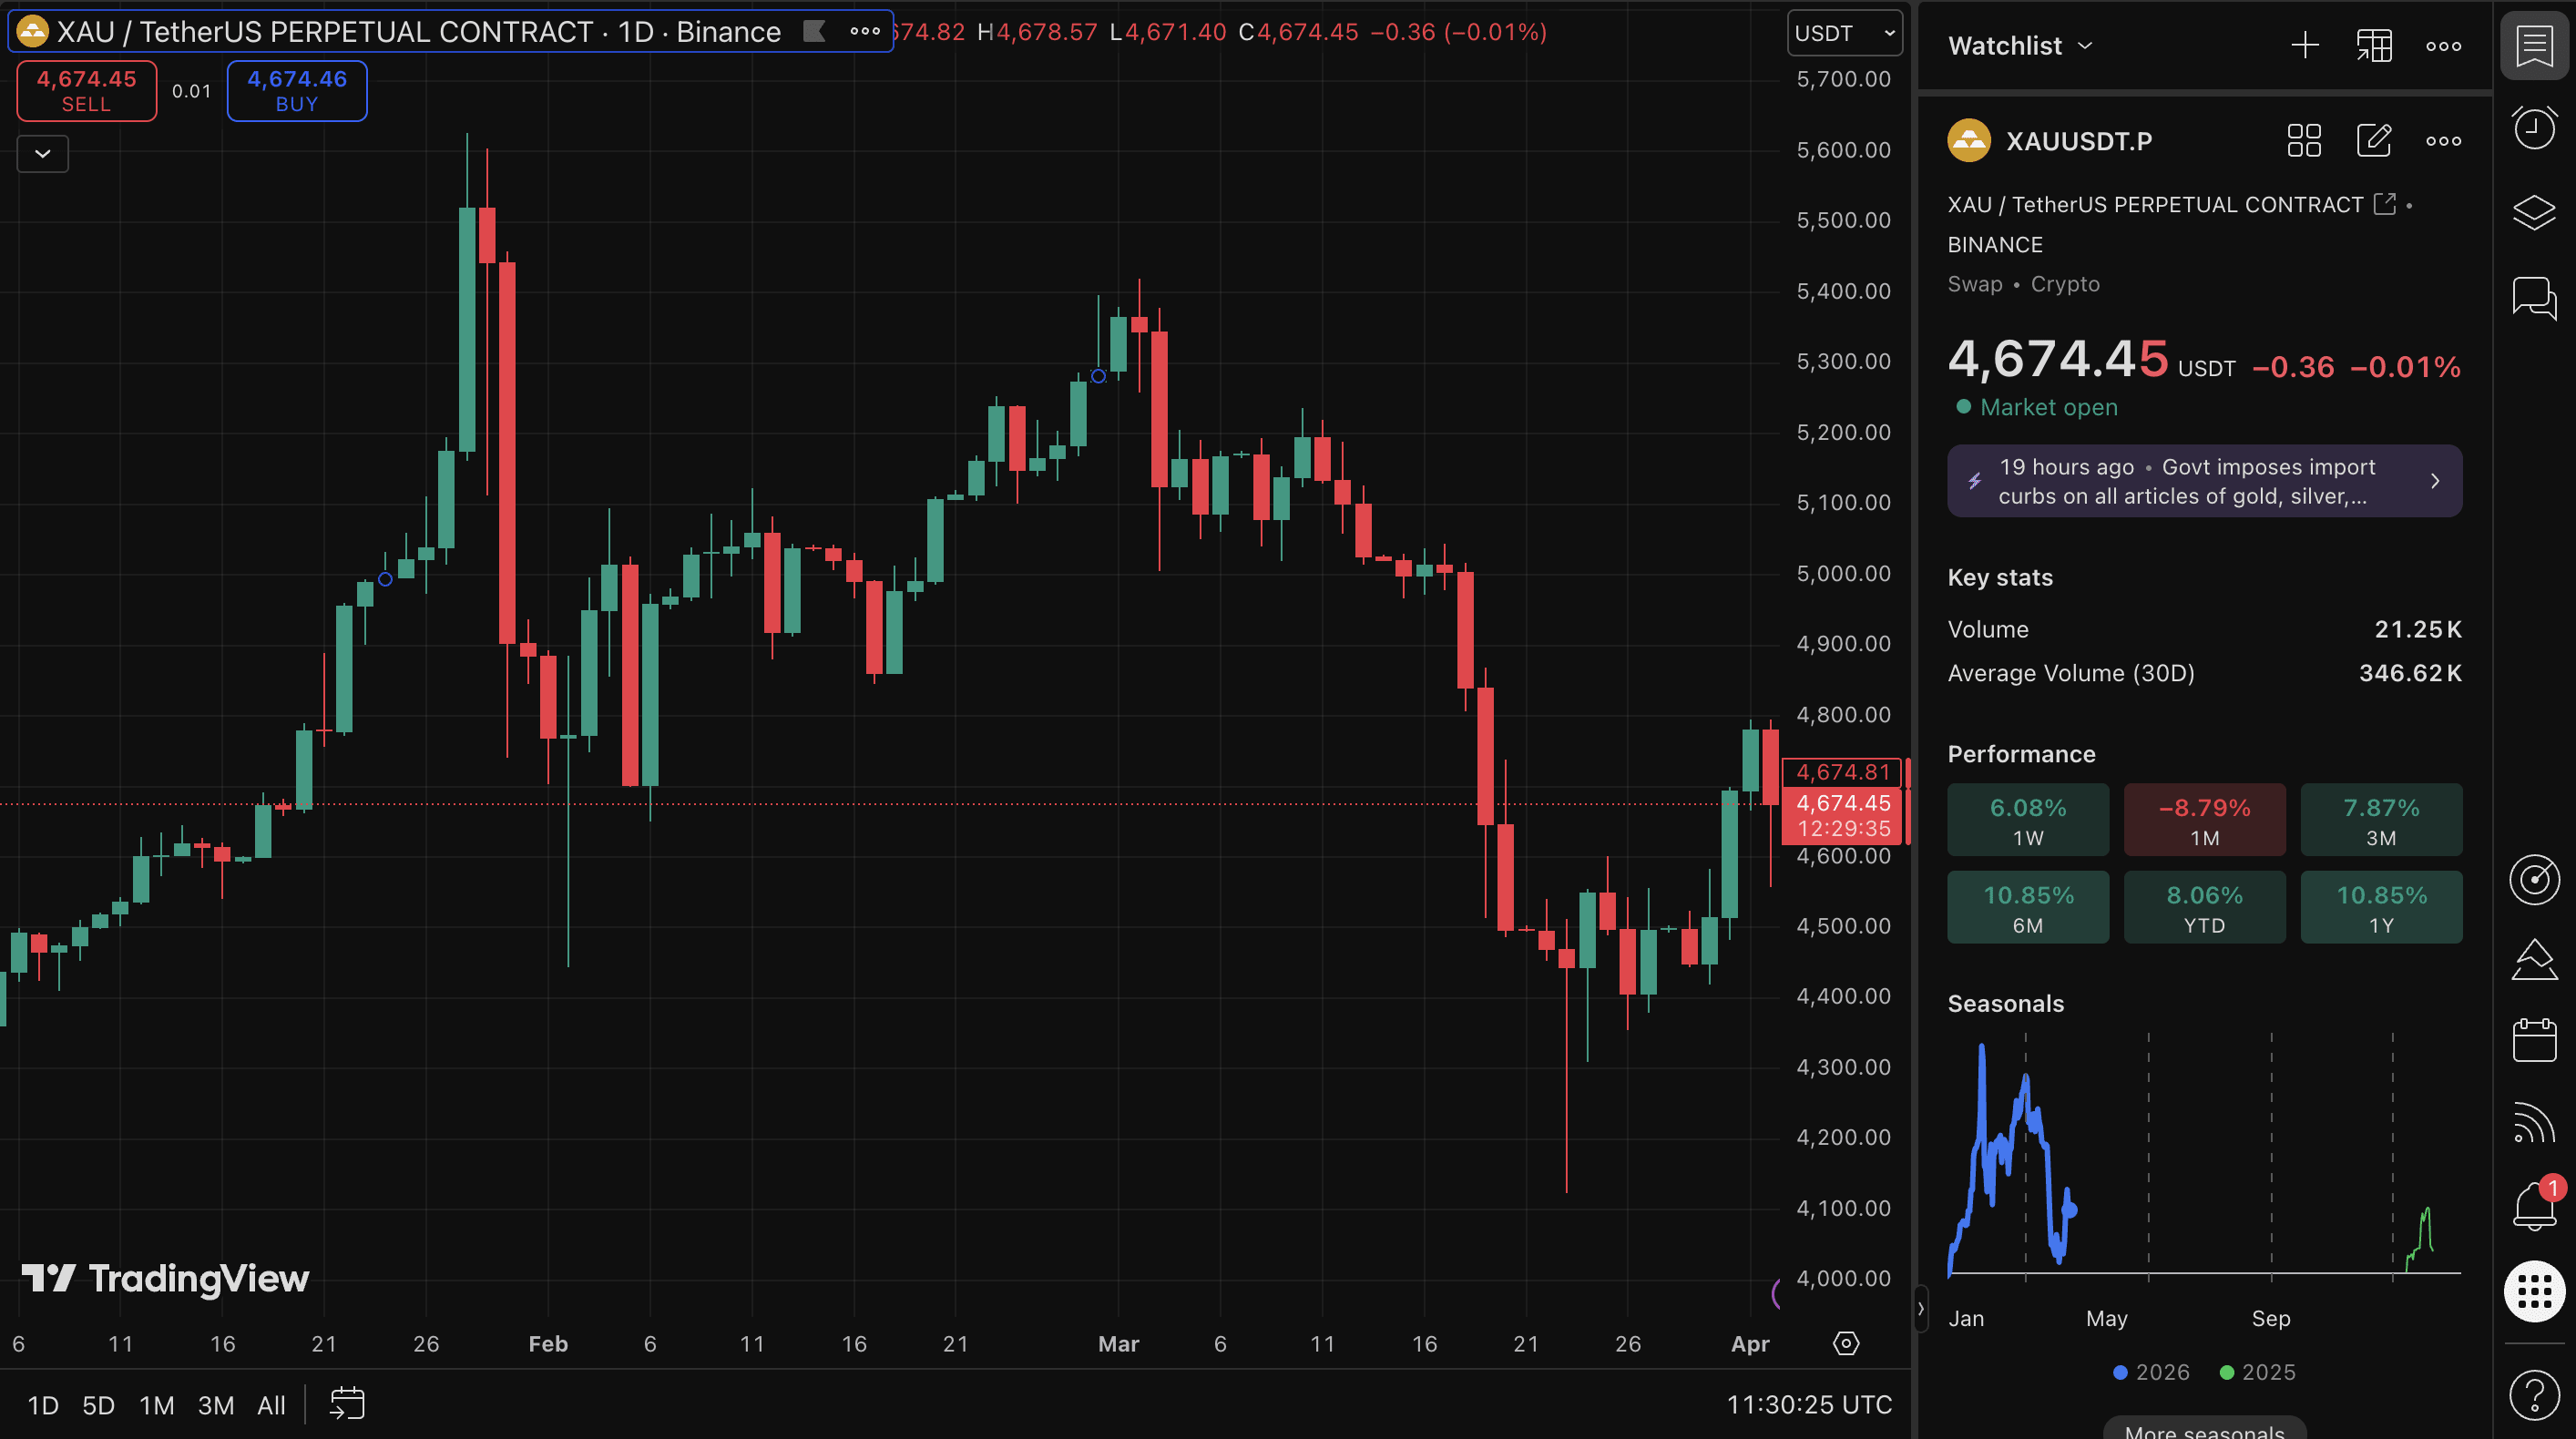Screen dimensions: 2576x1439
Task: Add a symbol with the plus icon
Action: [x=2304, y=45]
